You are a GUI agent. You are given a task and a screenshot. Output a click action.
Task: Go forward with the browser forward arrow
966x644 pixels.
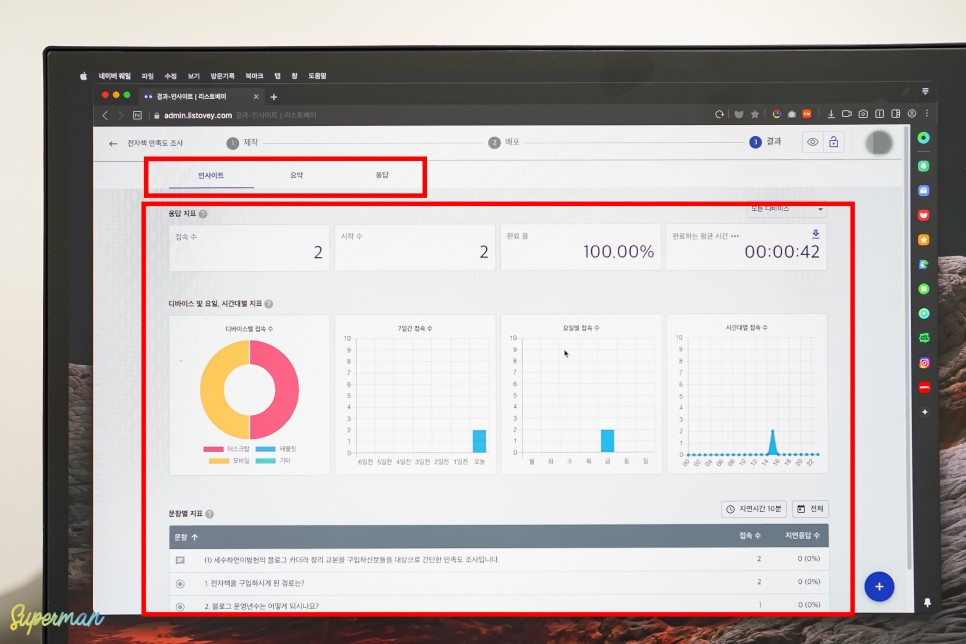(x=121, y=115)
